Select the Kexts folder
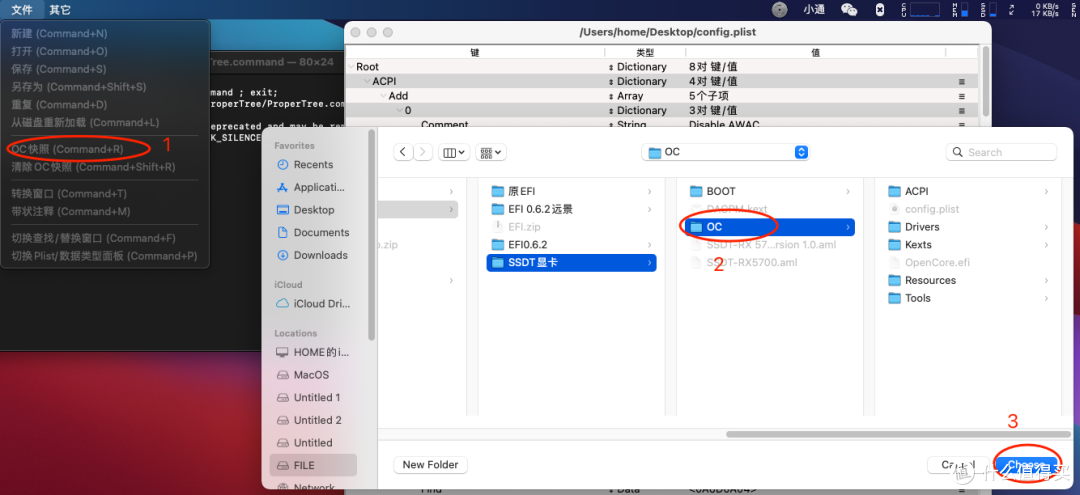 coord(969,244)
